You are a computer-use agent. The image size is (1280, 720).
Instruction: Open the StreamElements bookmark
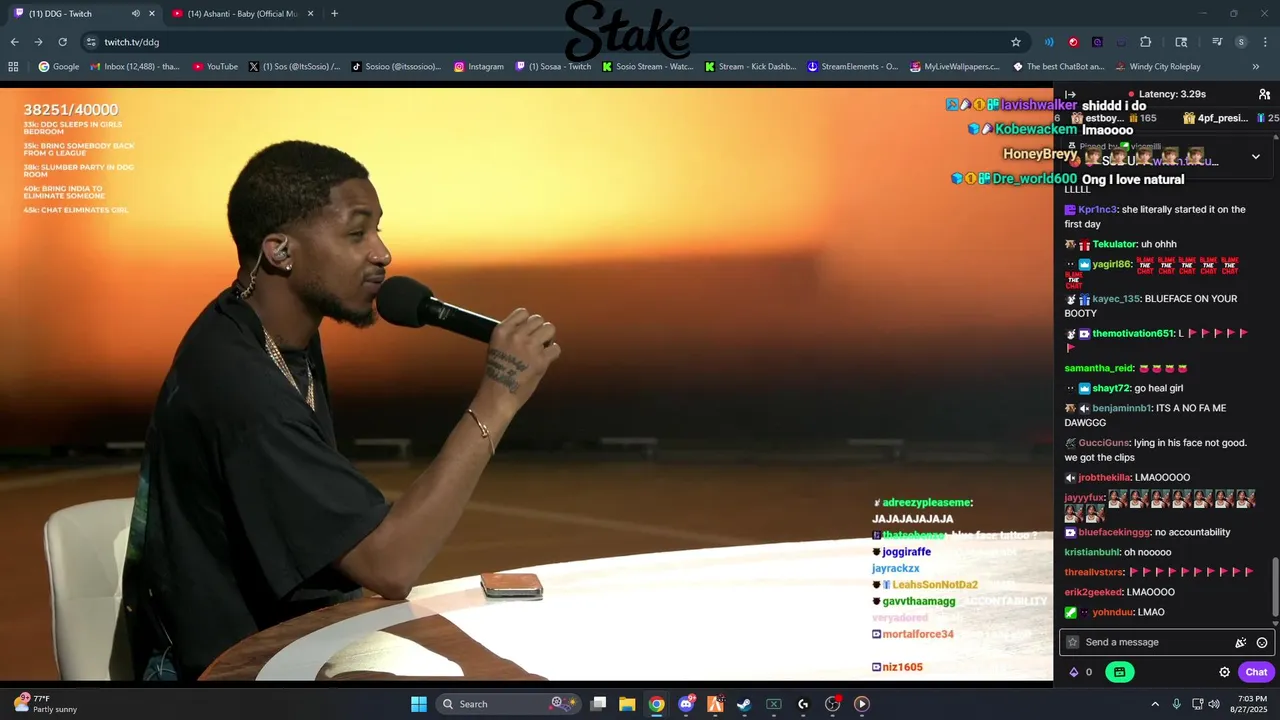coord(853,67)
